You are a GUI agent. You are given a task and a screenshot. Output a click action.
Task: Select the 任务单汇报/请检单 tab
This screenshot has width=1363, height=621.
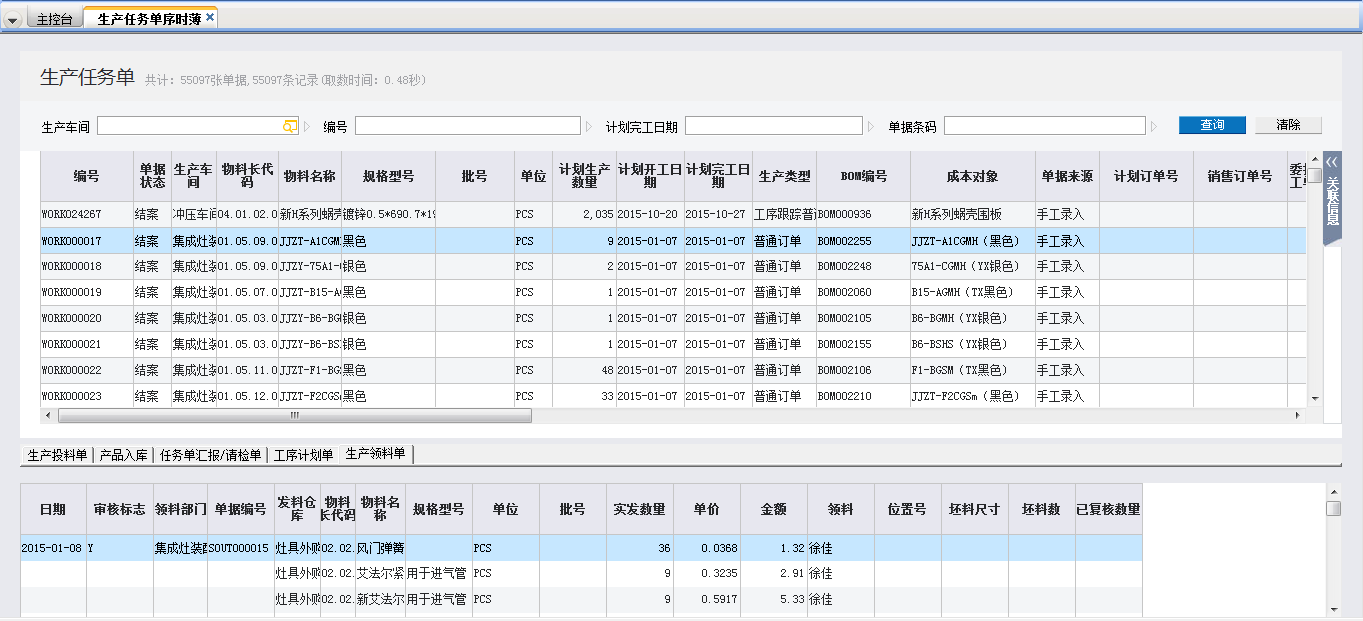pyautogui.click(x=210, y=455)
